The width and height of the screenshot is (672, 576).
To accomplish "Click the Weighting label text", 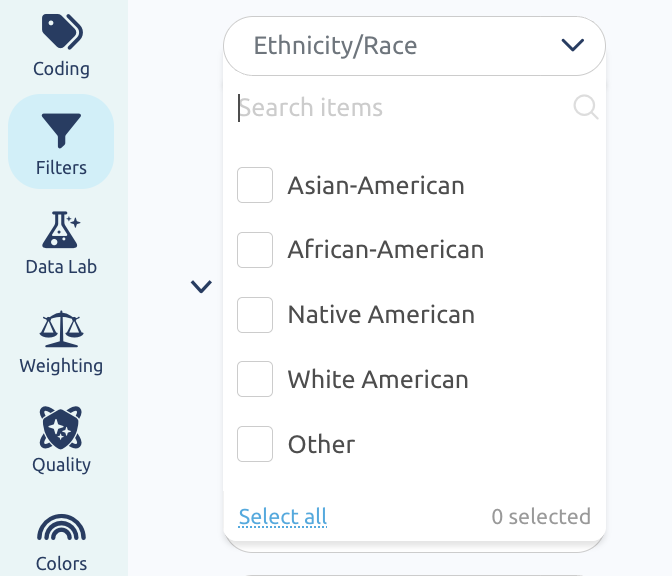I will pyautogui.click(x=61, y=366).
